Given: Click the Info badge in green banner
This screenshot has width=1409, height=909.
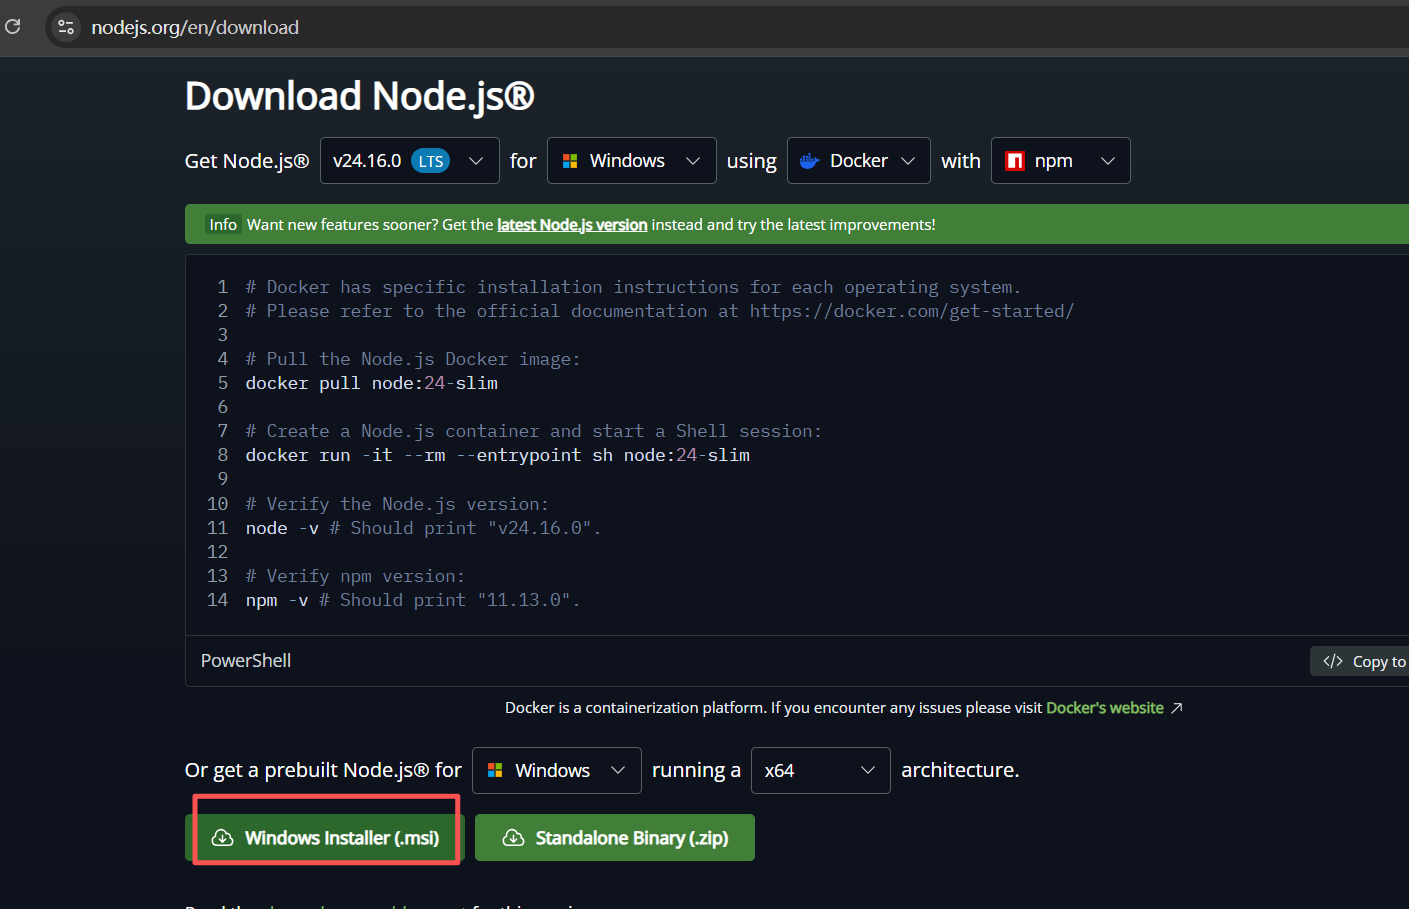Looking at the screenshot, I should (223, 225).
